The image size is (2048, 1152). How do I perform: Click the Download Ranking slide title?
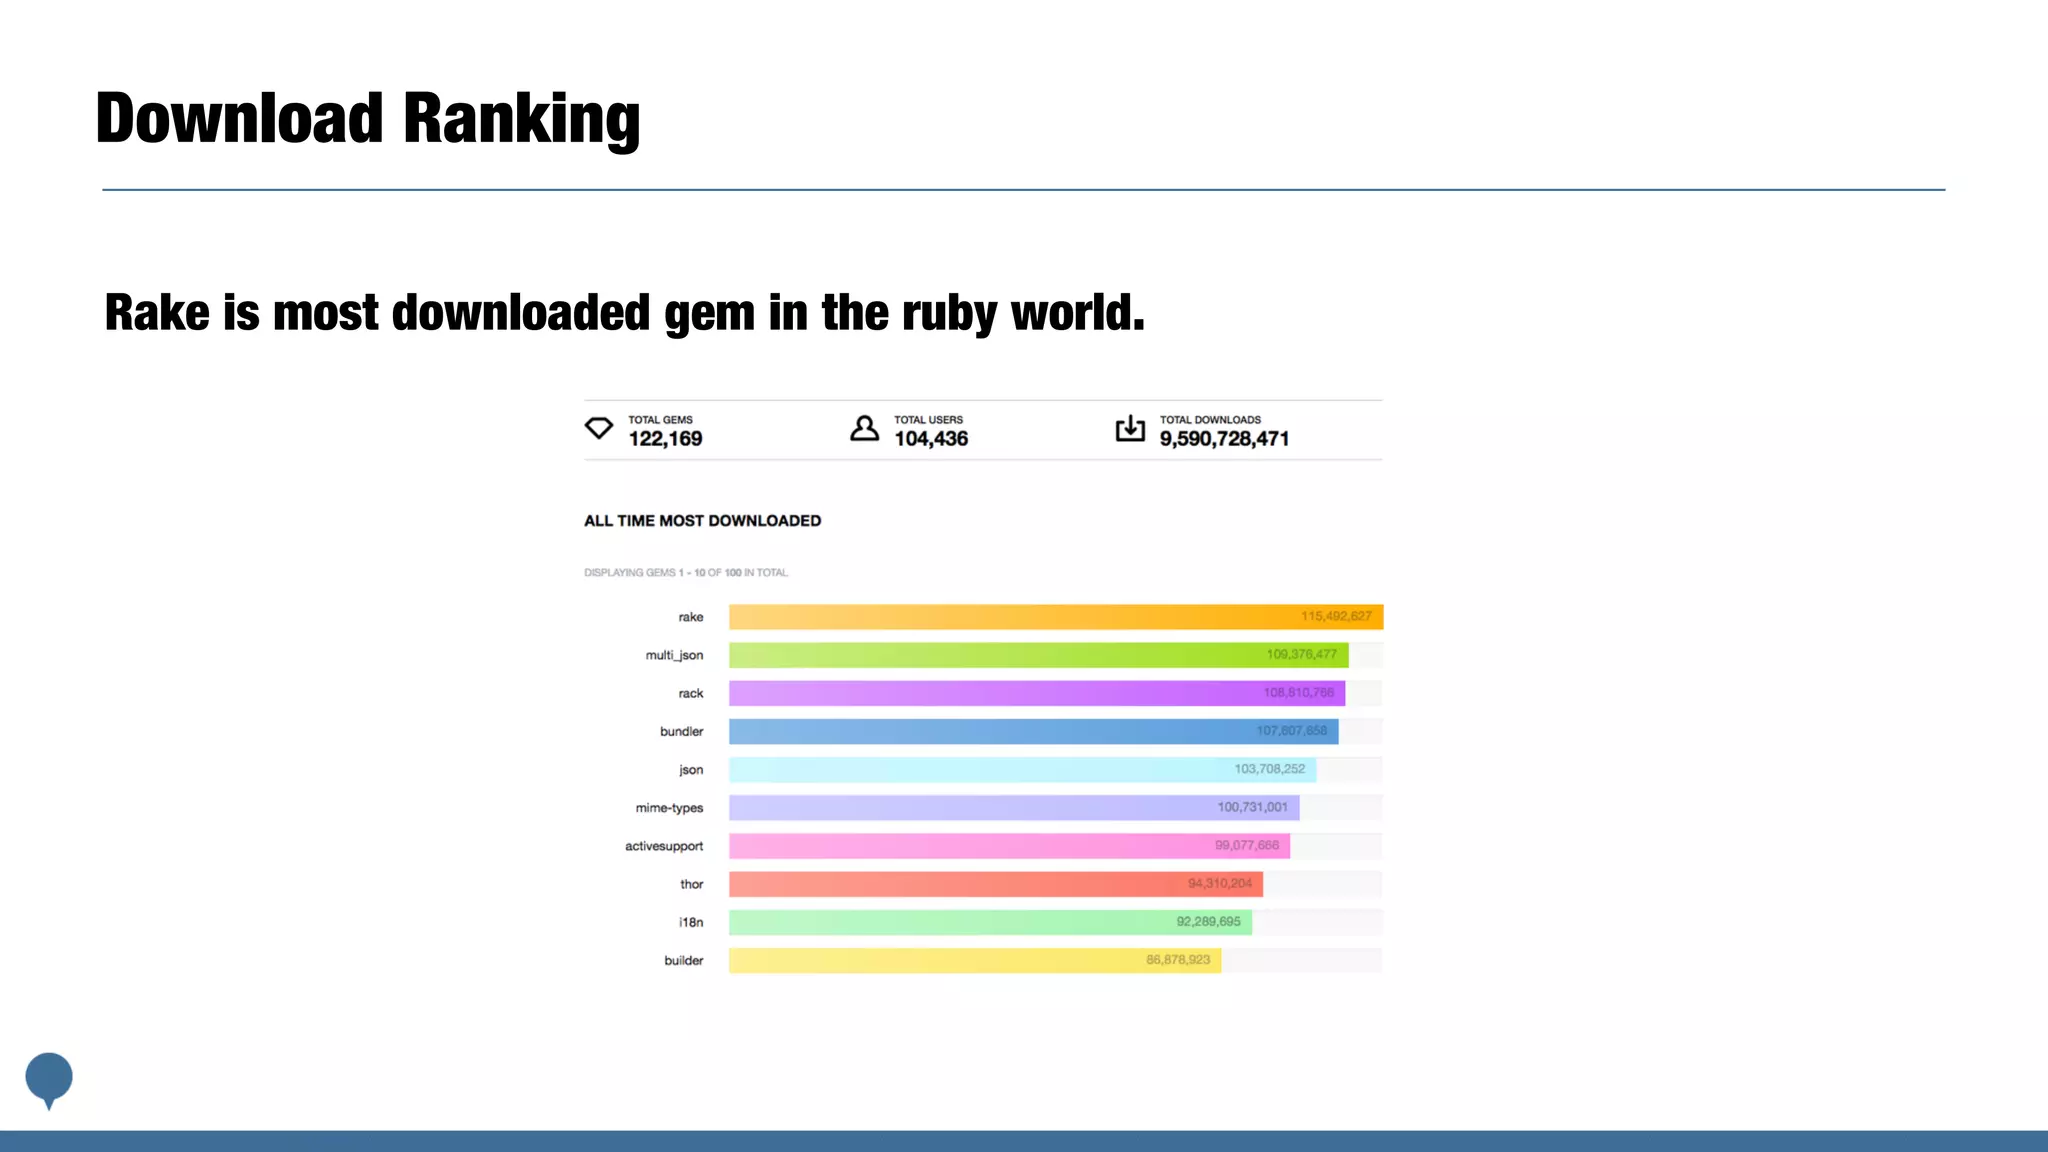pyautogui.click(x=368, y=119)
